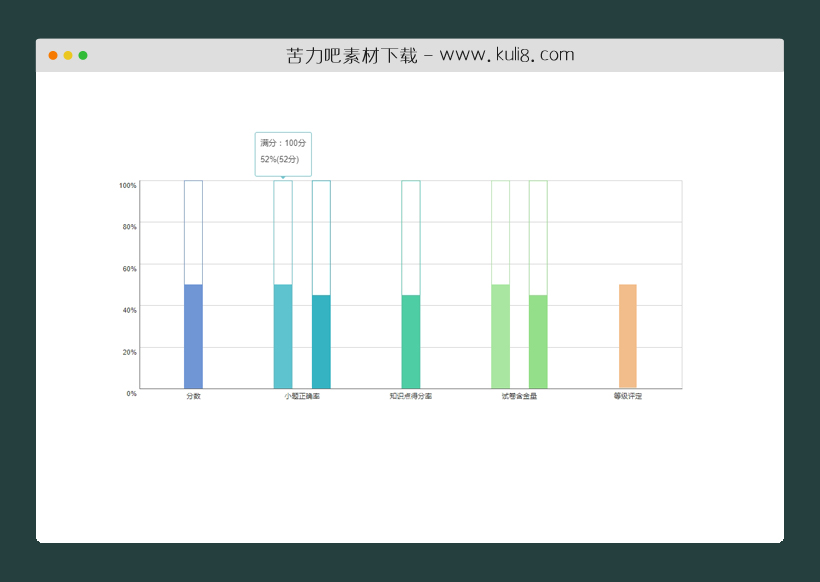This screenshot has width=820, height=582.
Task: Click the first light-teal 小题正确率 bar
Action: (x=283, y=336)
